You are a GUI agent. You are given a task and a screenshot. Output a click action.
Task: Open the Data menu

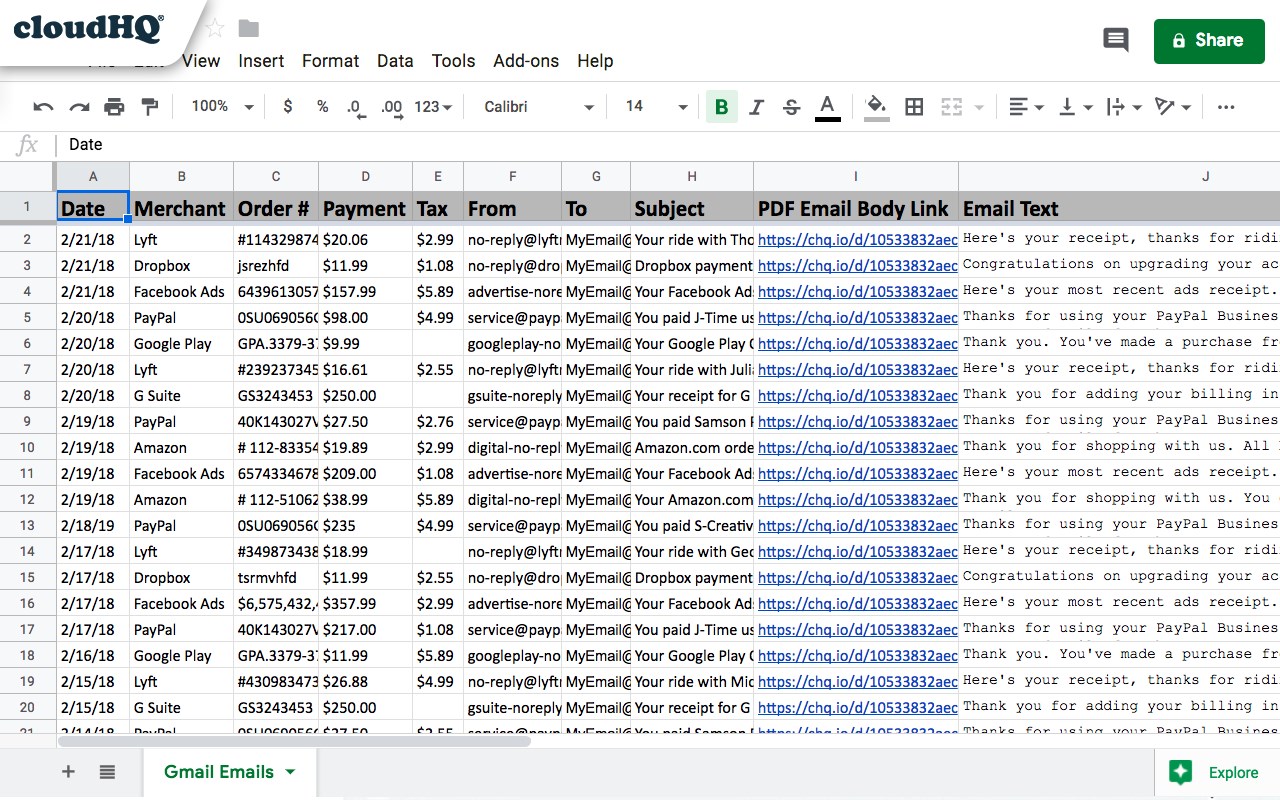click(395, 61)
